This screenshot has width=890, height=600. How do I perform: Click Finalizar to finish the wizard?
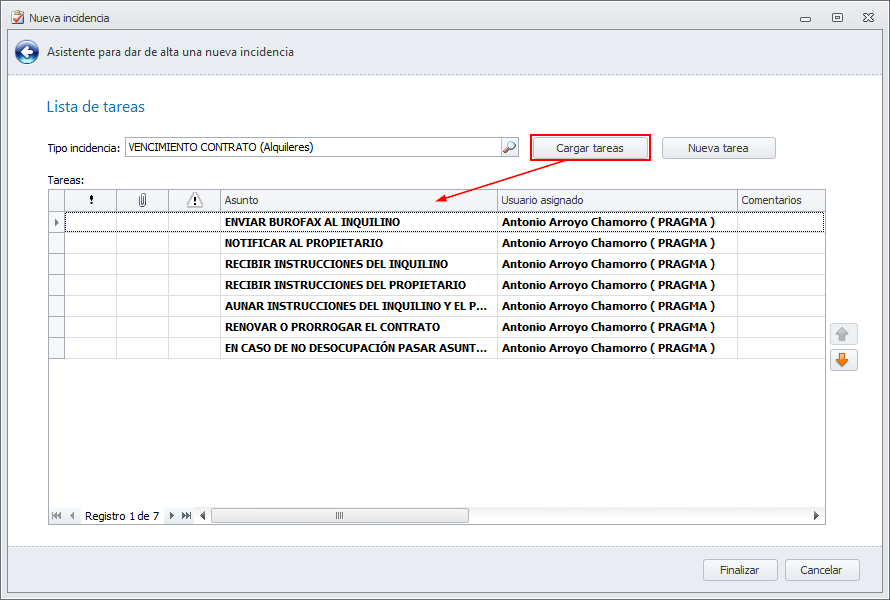point(740,570)
